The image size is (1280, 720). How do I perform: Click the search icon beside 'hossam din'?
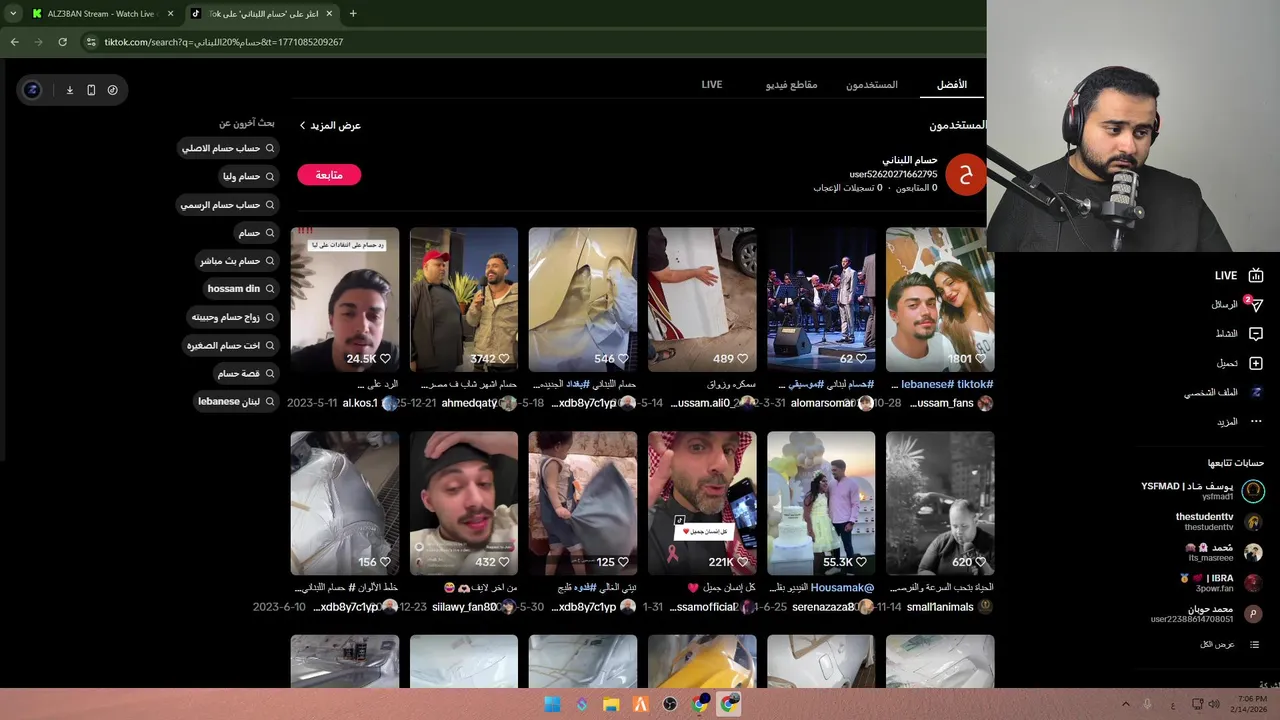(270, 289)
